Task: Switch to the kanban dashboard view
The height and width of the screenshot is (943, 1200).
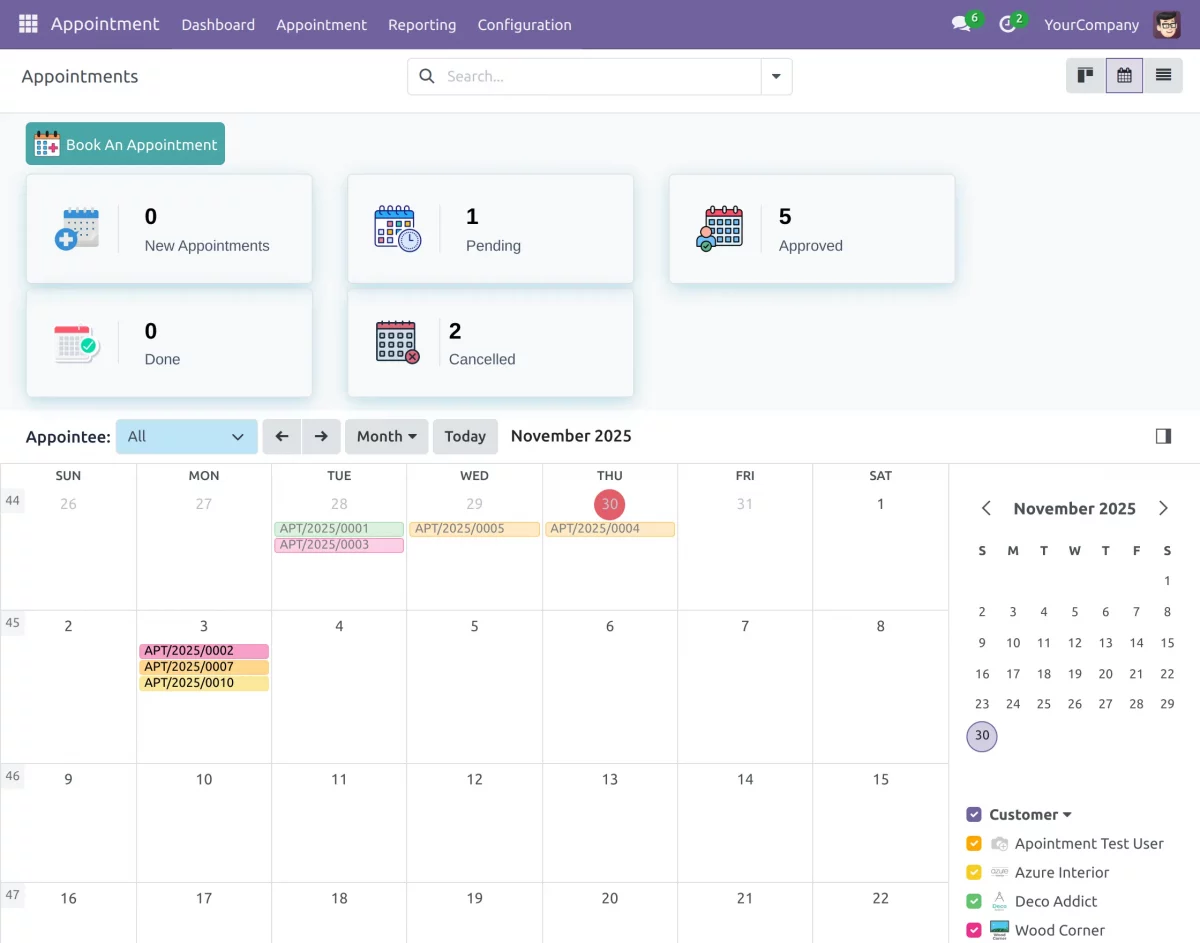Action: (1085, 75)
